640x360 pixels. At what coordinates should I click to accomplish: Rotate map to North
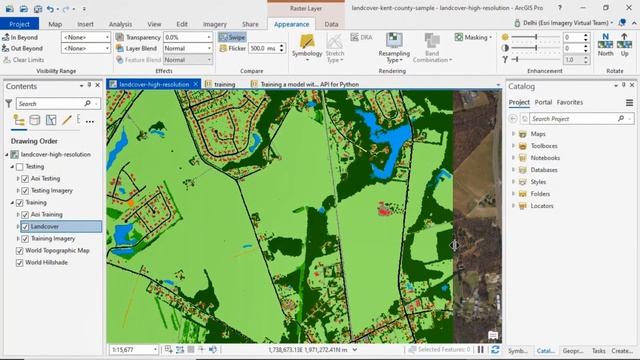click(605, 45)
